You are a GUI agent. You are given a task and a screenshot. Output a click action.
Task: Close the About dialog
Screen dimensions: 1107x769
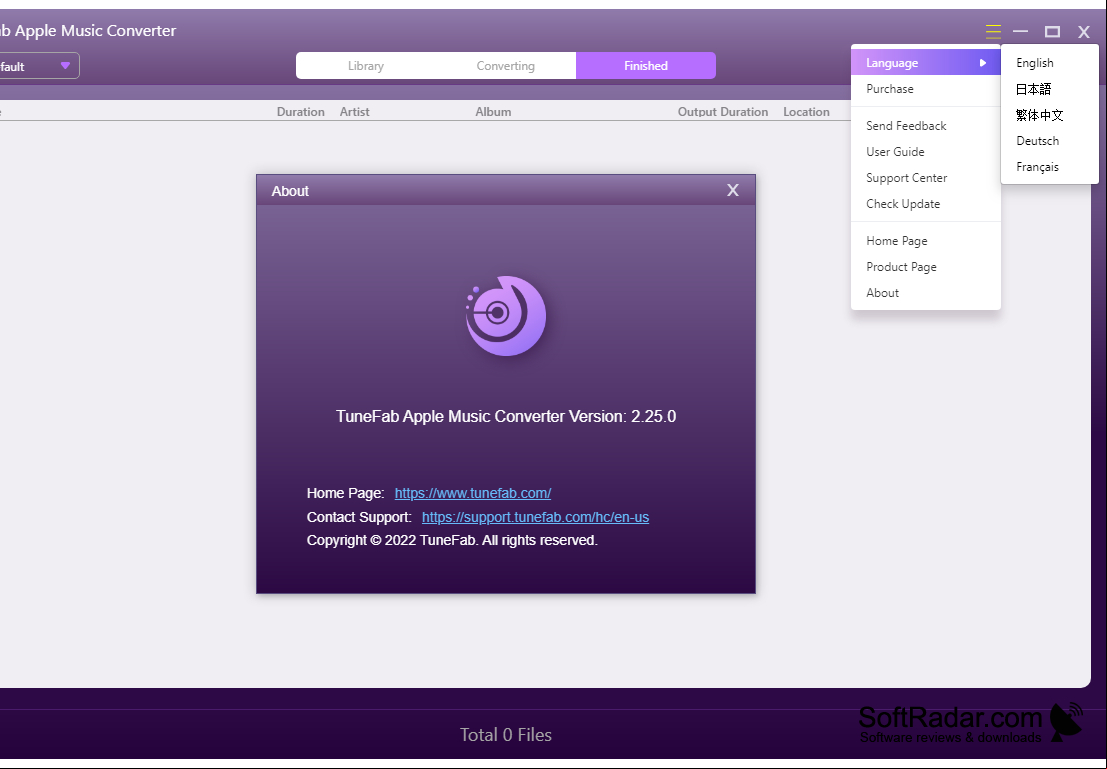733,190
